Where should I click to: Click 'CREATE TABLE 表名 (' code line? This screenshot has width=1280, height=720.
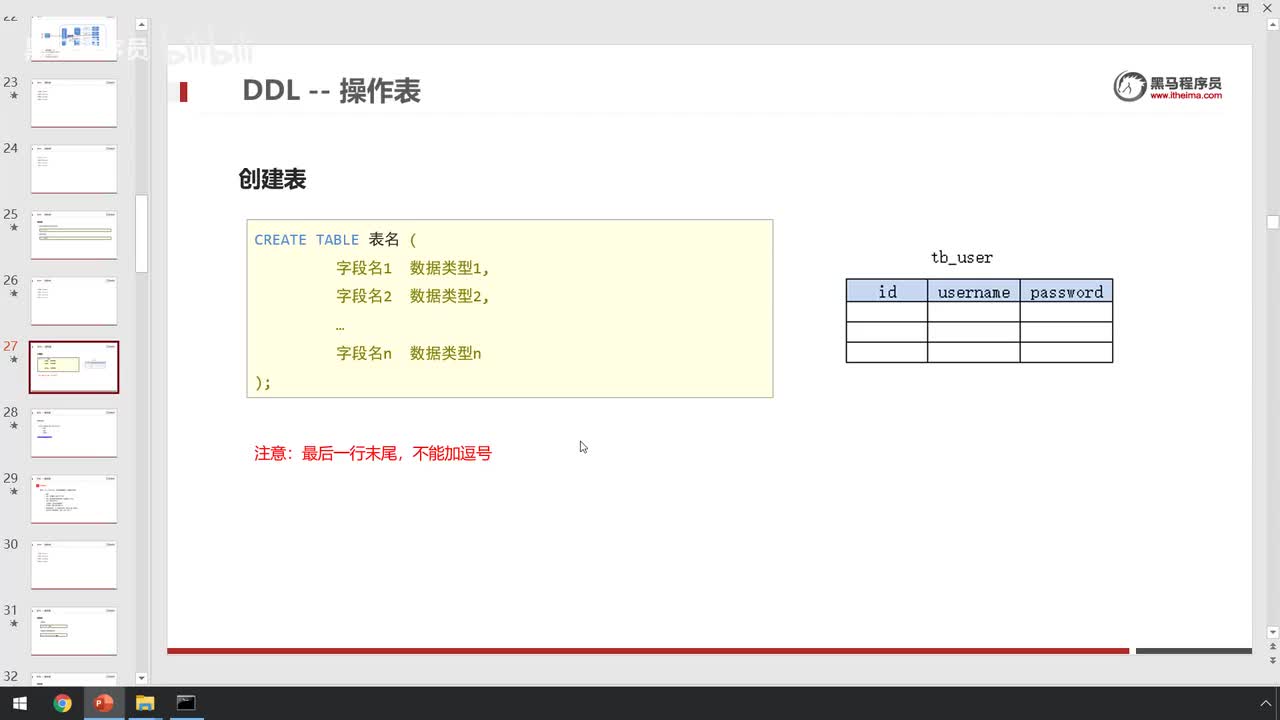[x=335, y=240]
